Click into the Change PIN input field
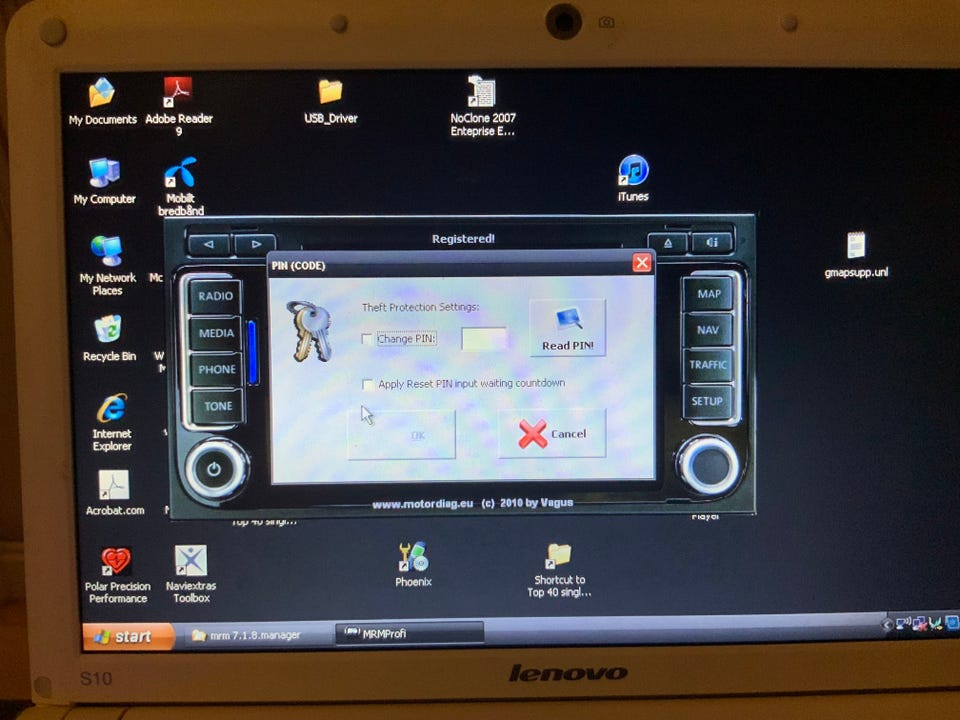This screenshot has height=720, width=960. tap(484, 339)
